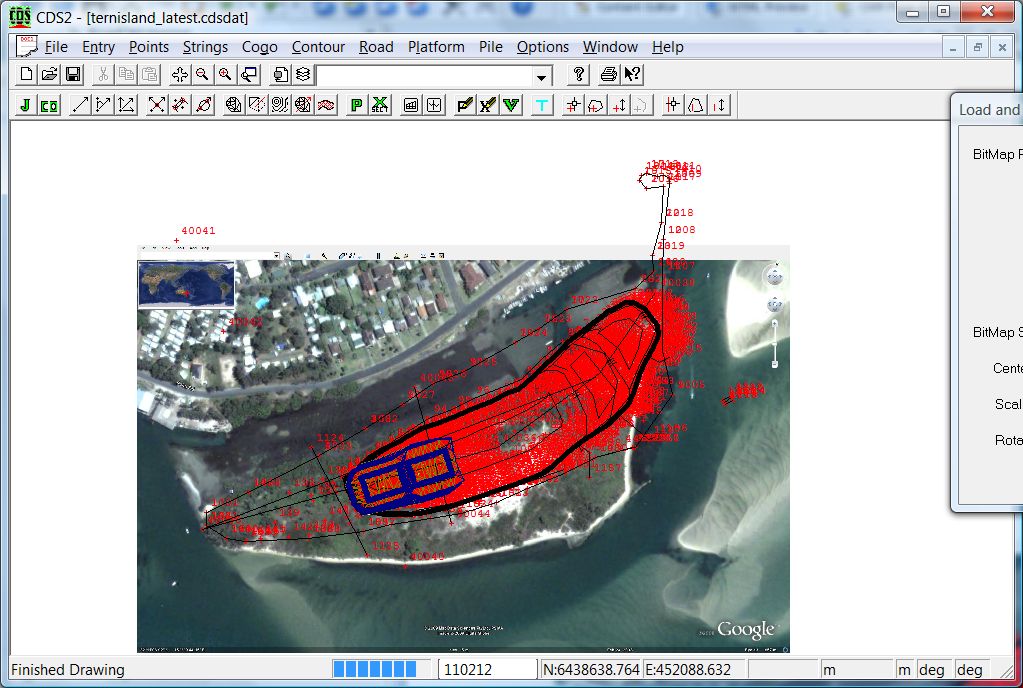1023x688 pixels.
Task: Open the Platform menu
Action: 436,47
